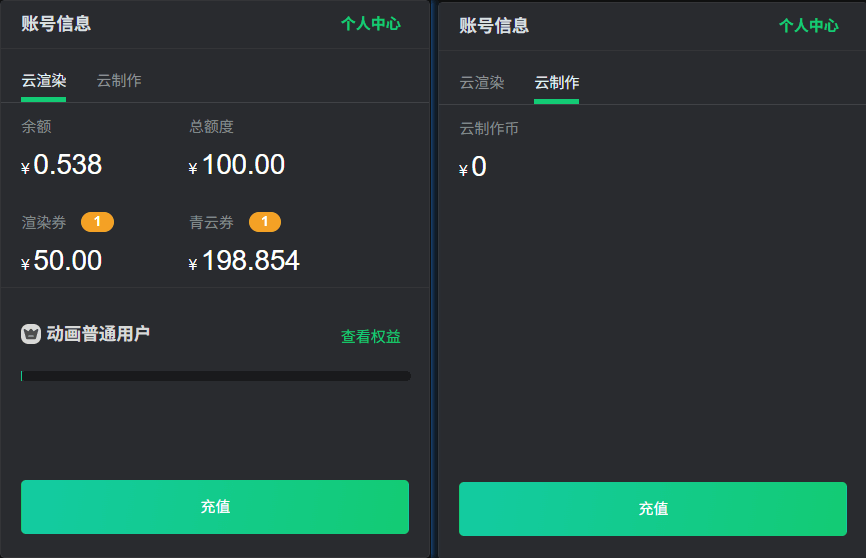The image size is (866, 558).
Task: Click the 渲染券 label text
Action: coord(44,222)
